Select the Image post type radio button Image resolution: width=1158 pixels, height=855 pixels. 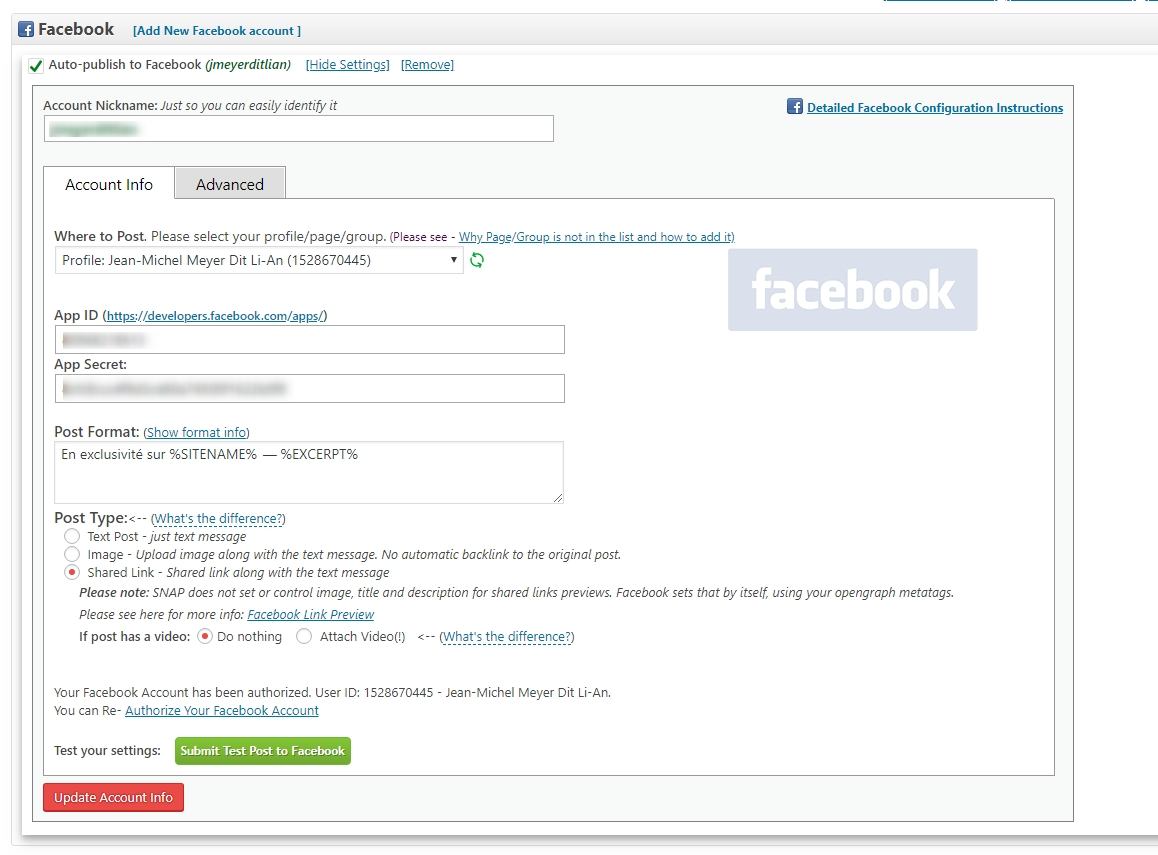click(72, 554)
